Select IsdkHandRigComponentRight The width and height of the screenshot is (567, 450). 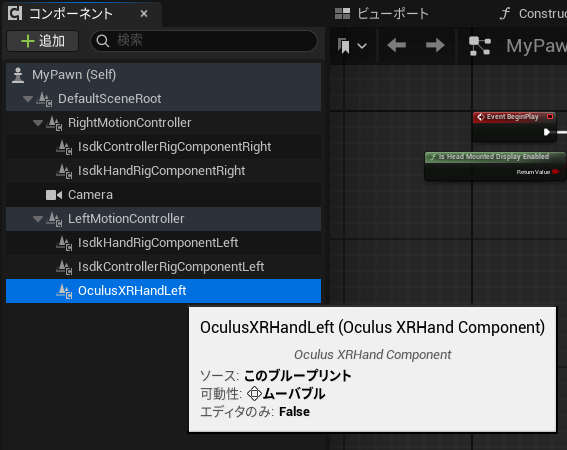(x=163, y=171)
